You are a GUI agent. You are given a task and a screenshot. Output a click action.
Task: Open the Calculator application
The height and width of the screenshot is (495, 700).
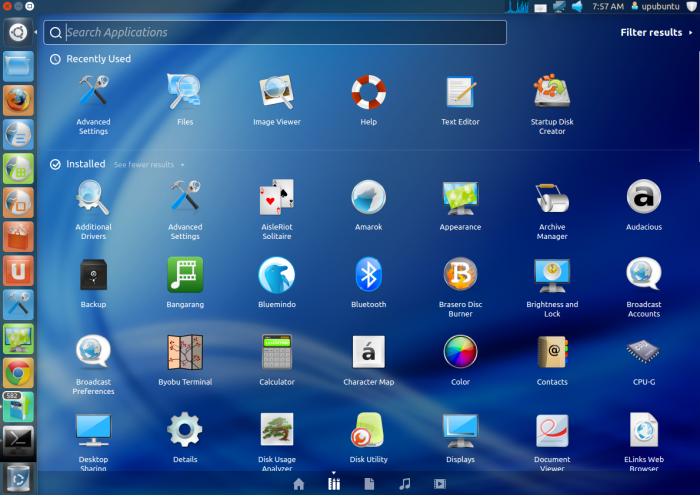point(276,352)
